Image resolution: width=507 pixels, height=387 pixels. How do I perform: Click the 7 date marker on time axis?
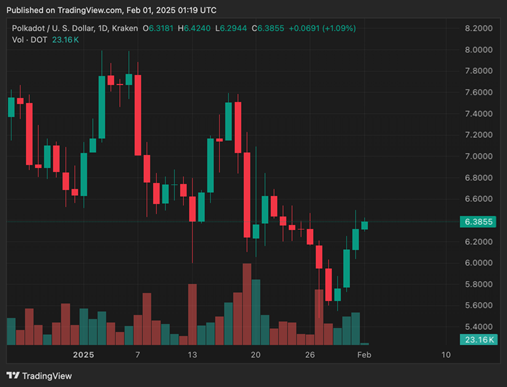point(138,355)
